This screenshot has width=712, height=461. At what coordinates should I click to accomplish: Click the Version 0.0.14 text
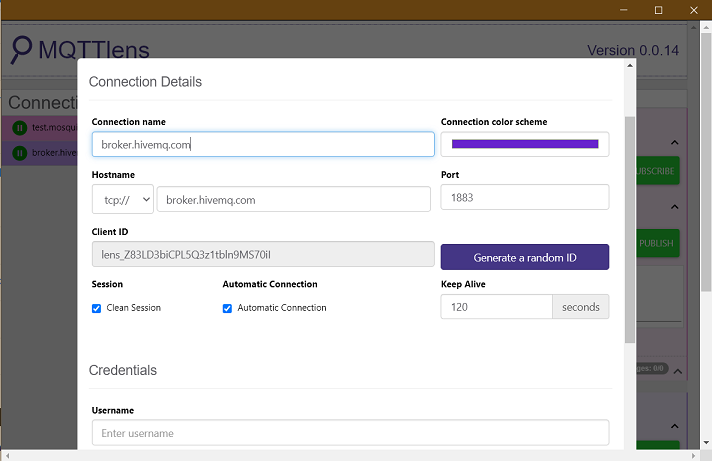click(x=633, y=50)
